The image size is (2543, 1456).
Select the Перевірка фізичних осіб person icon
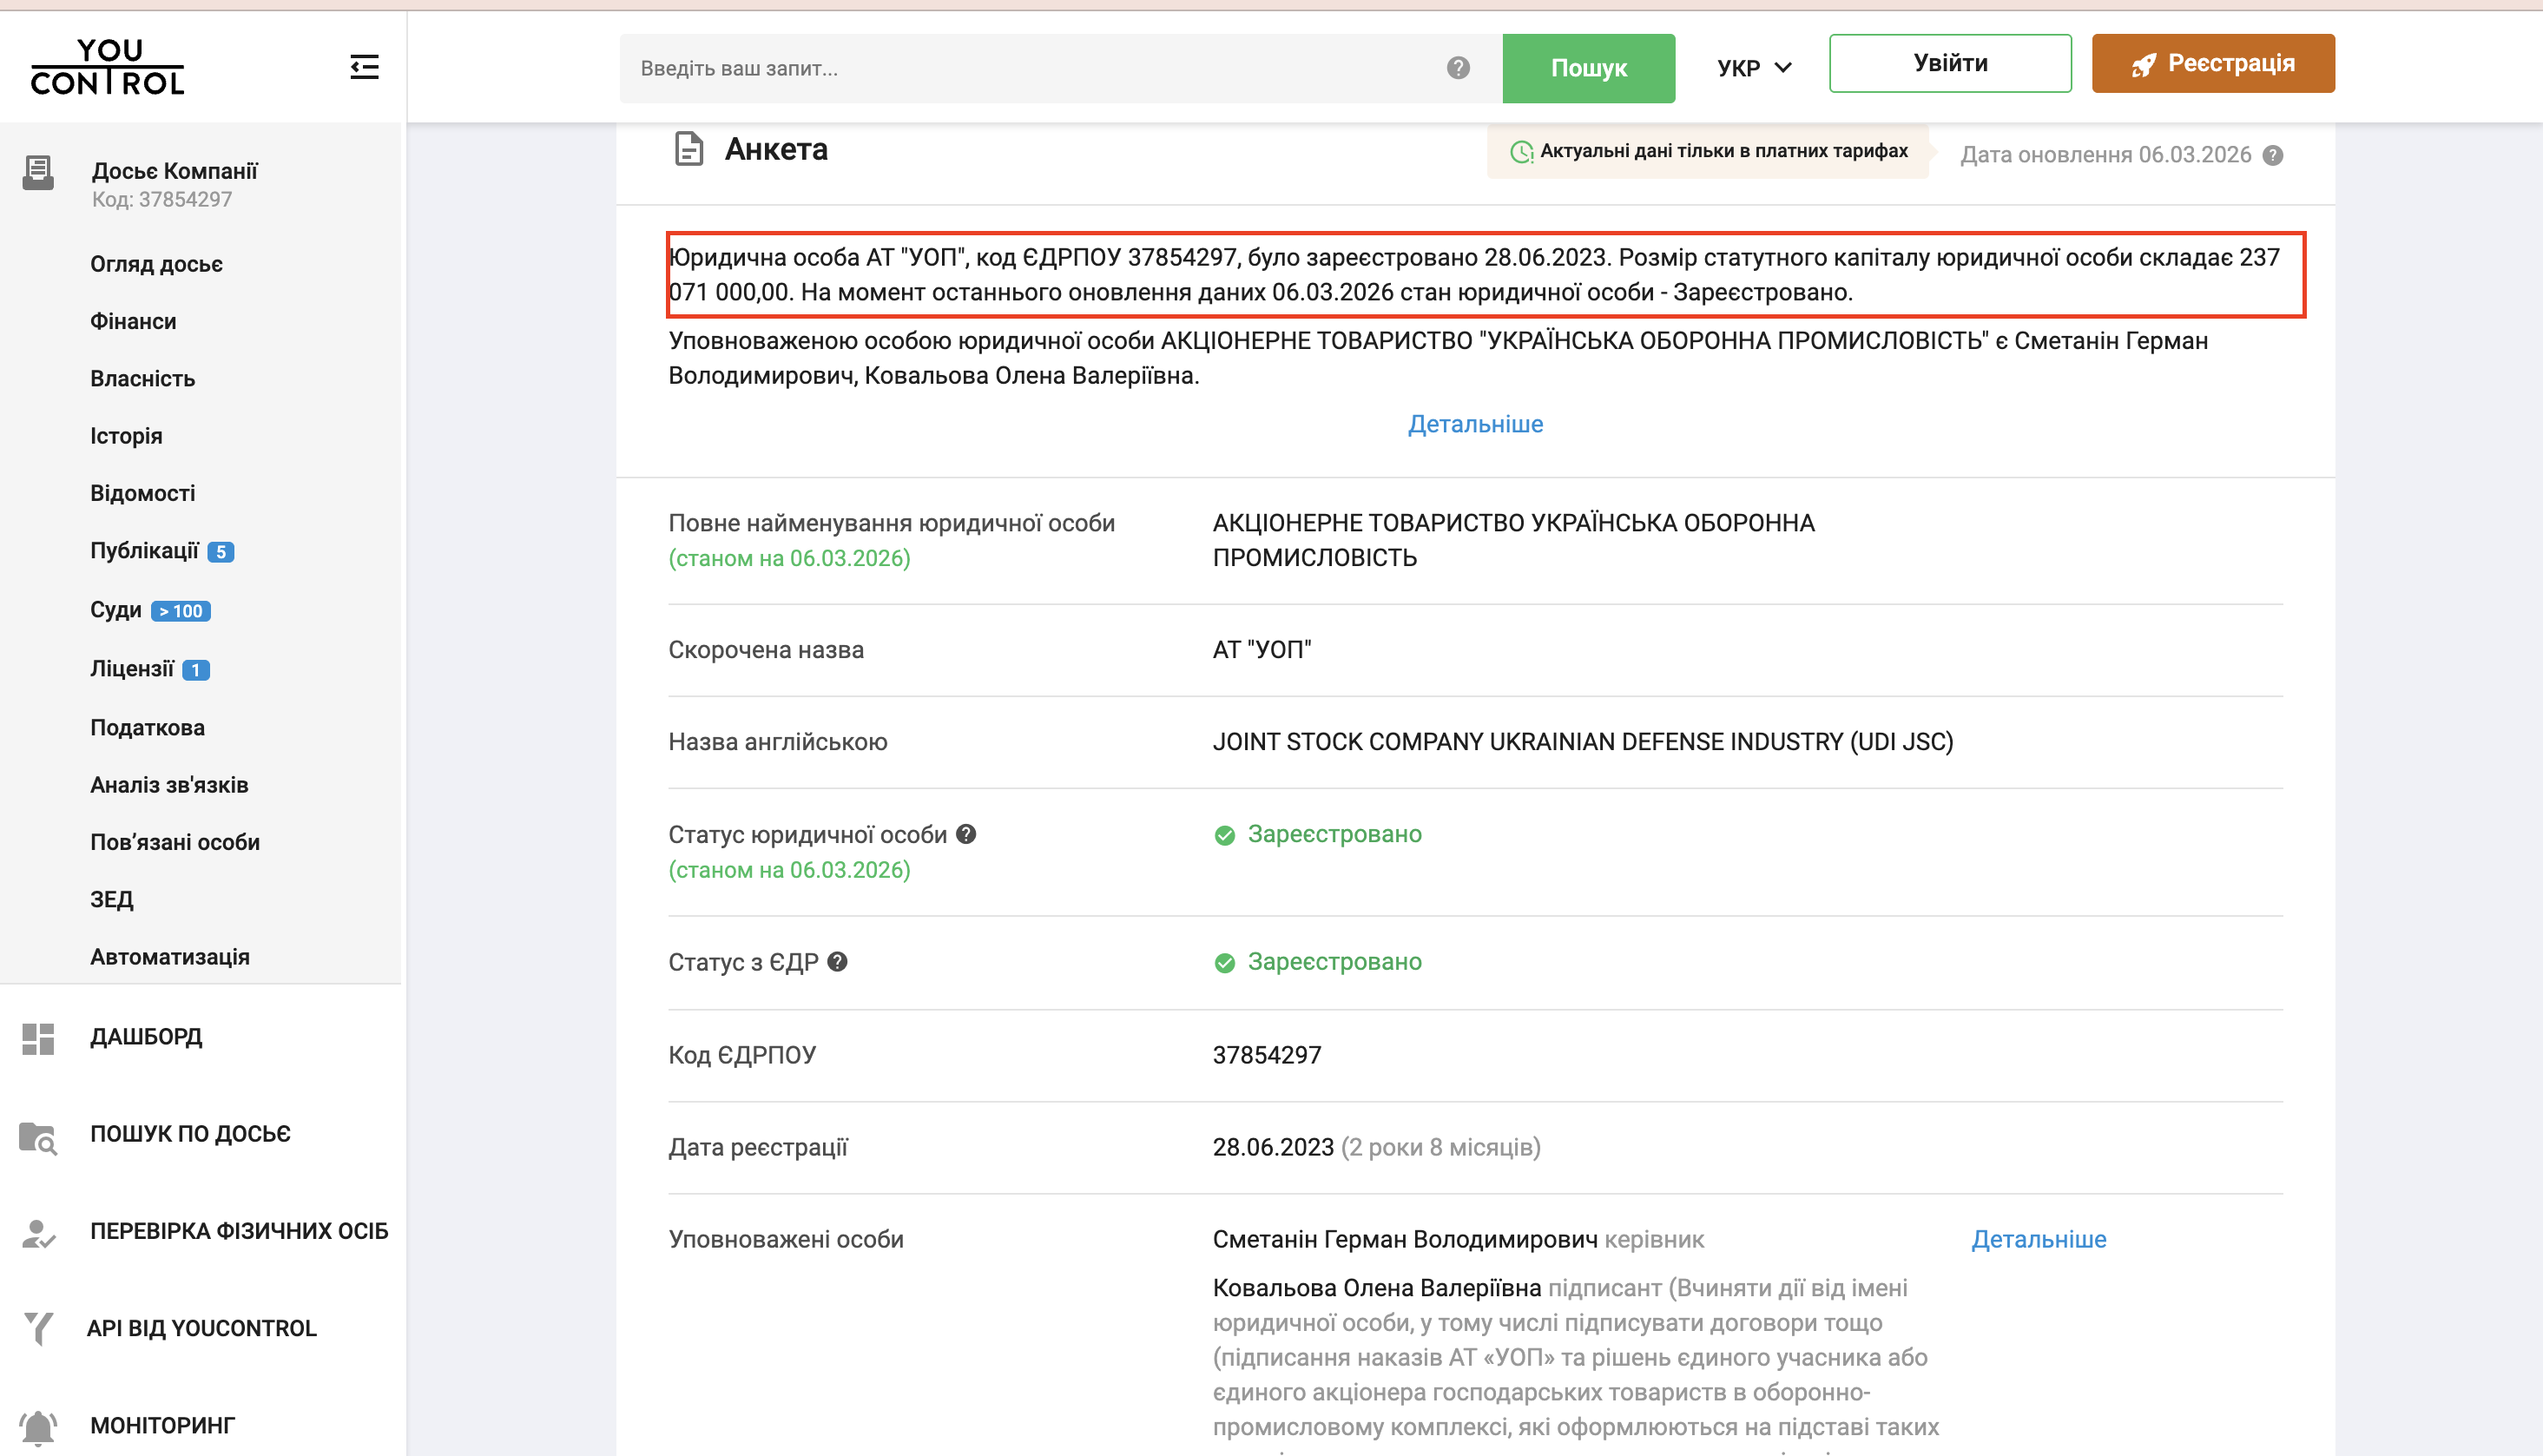tap(39, 1233)
